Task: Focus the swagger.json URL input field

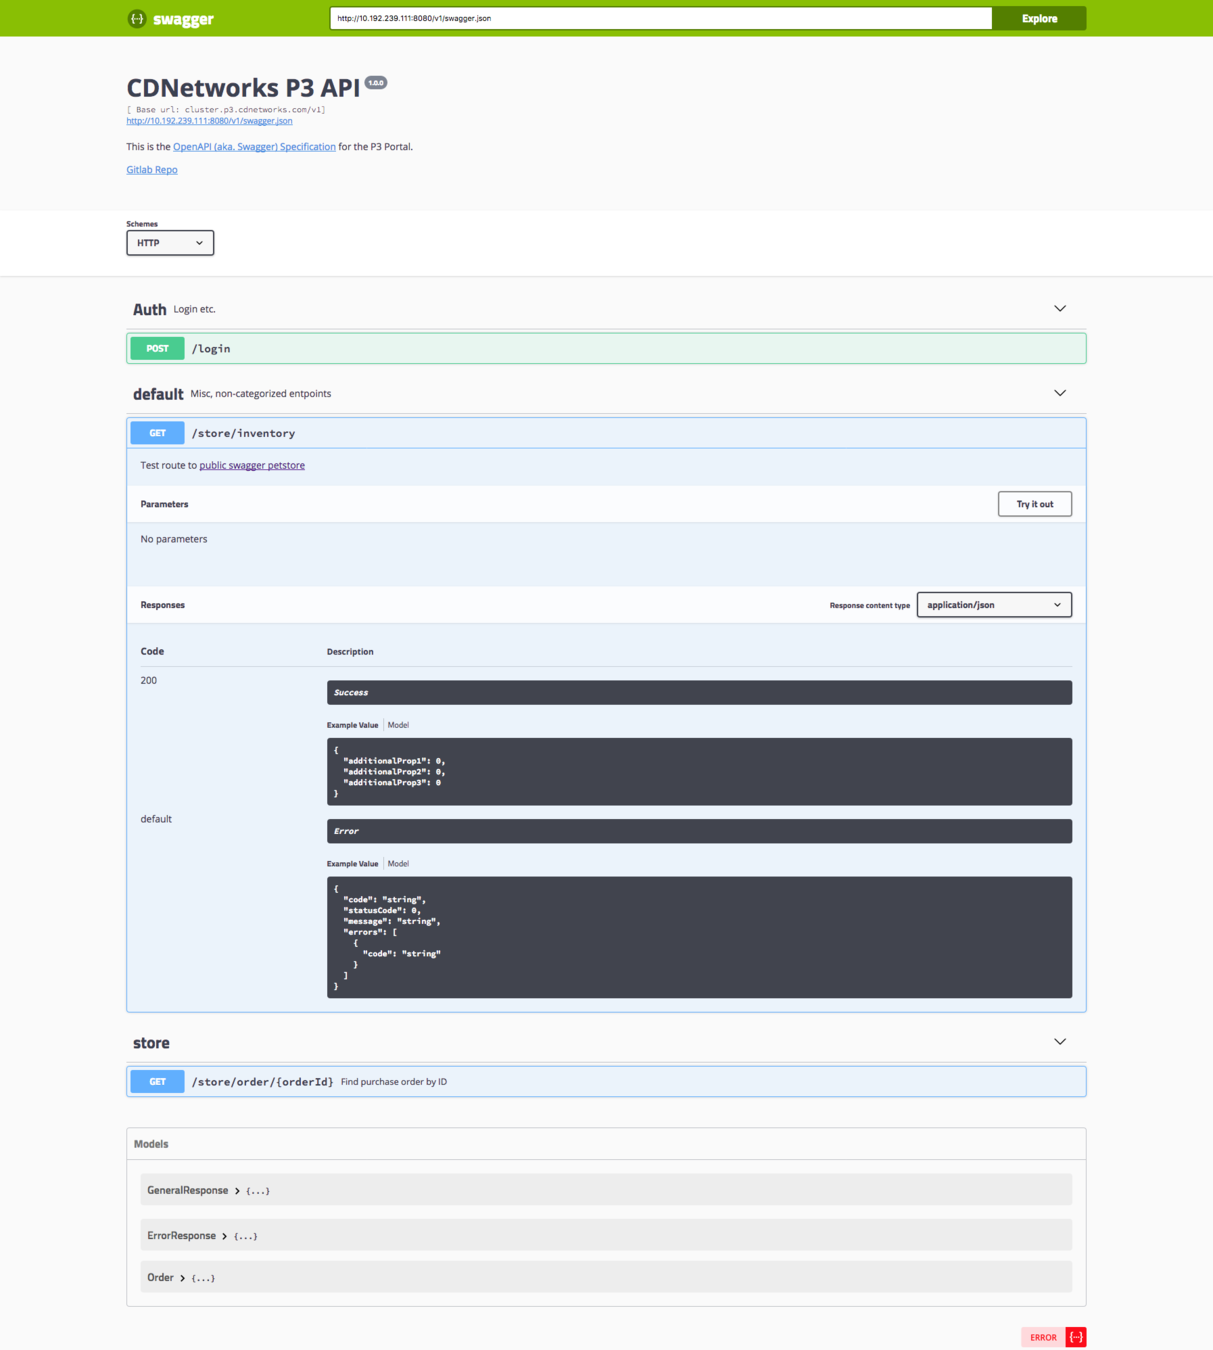Action: 661,18
